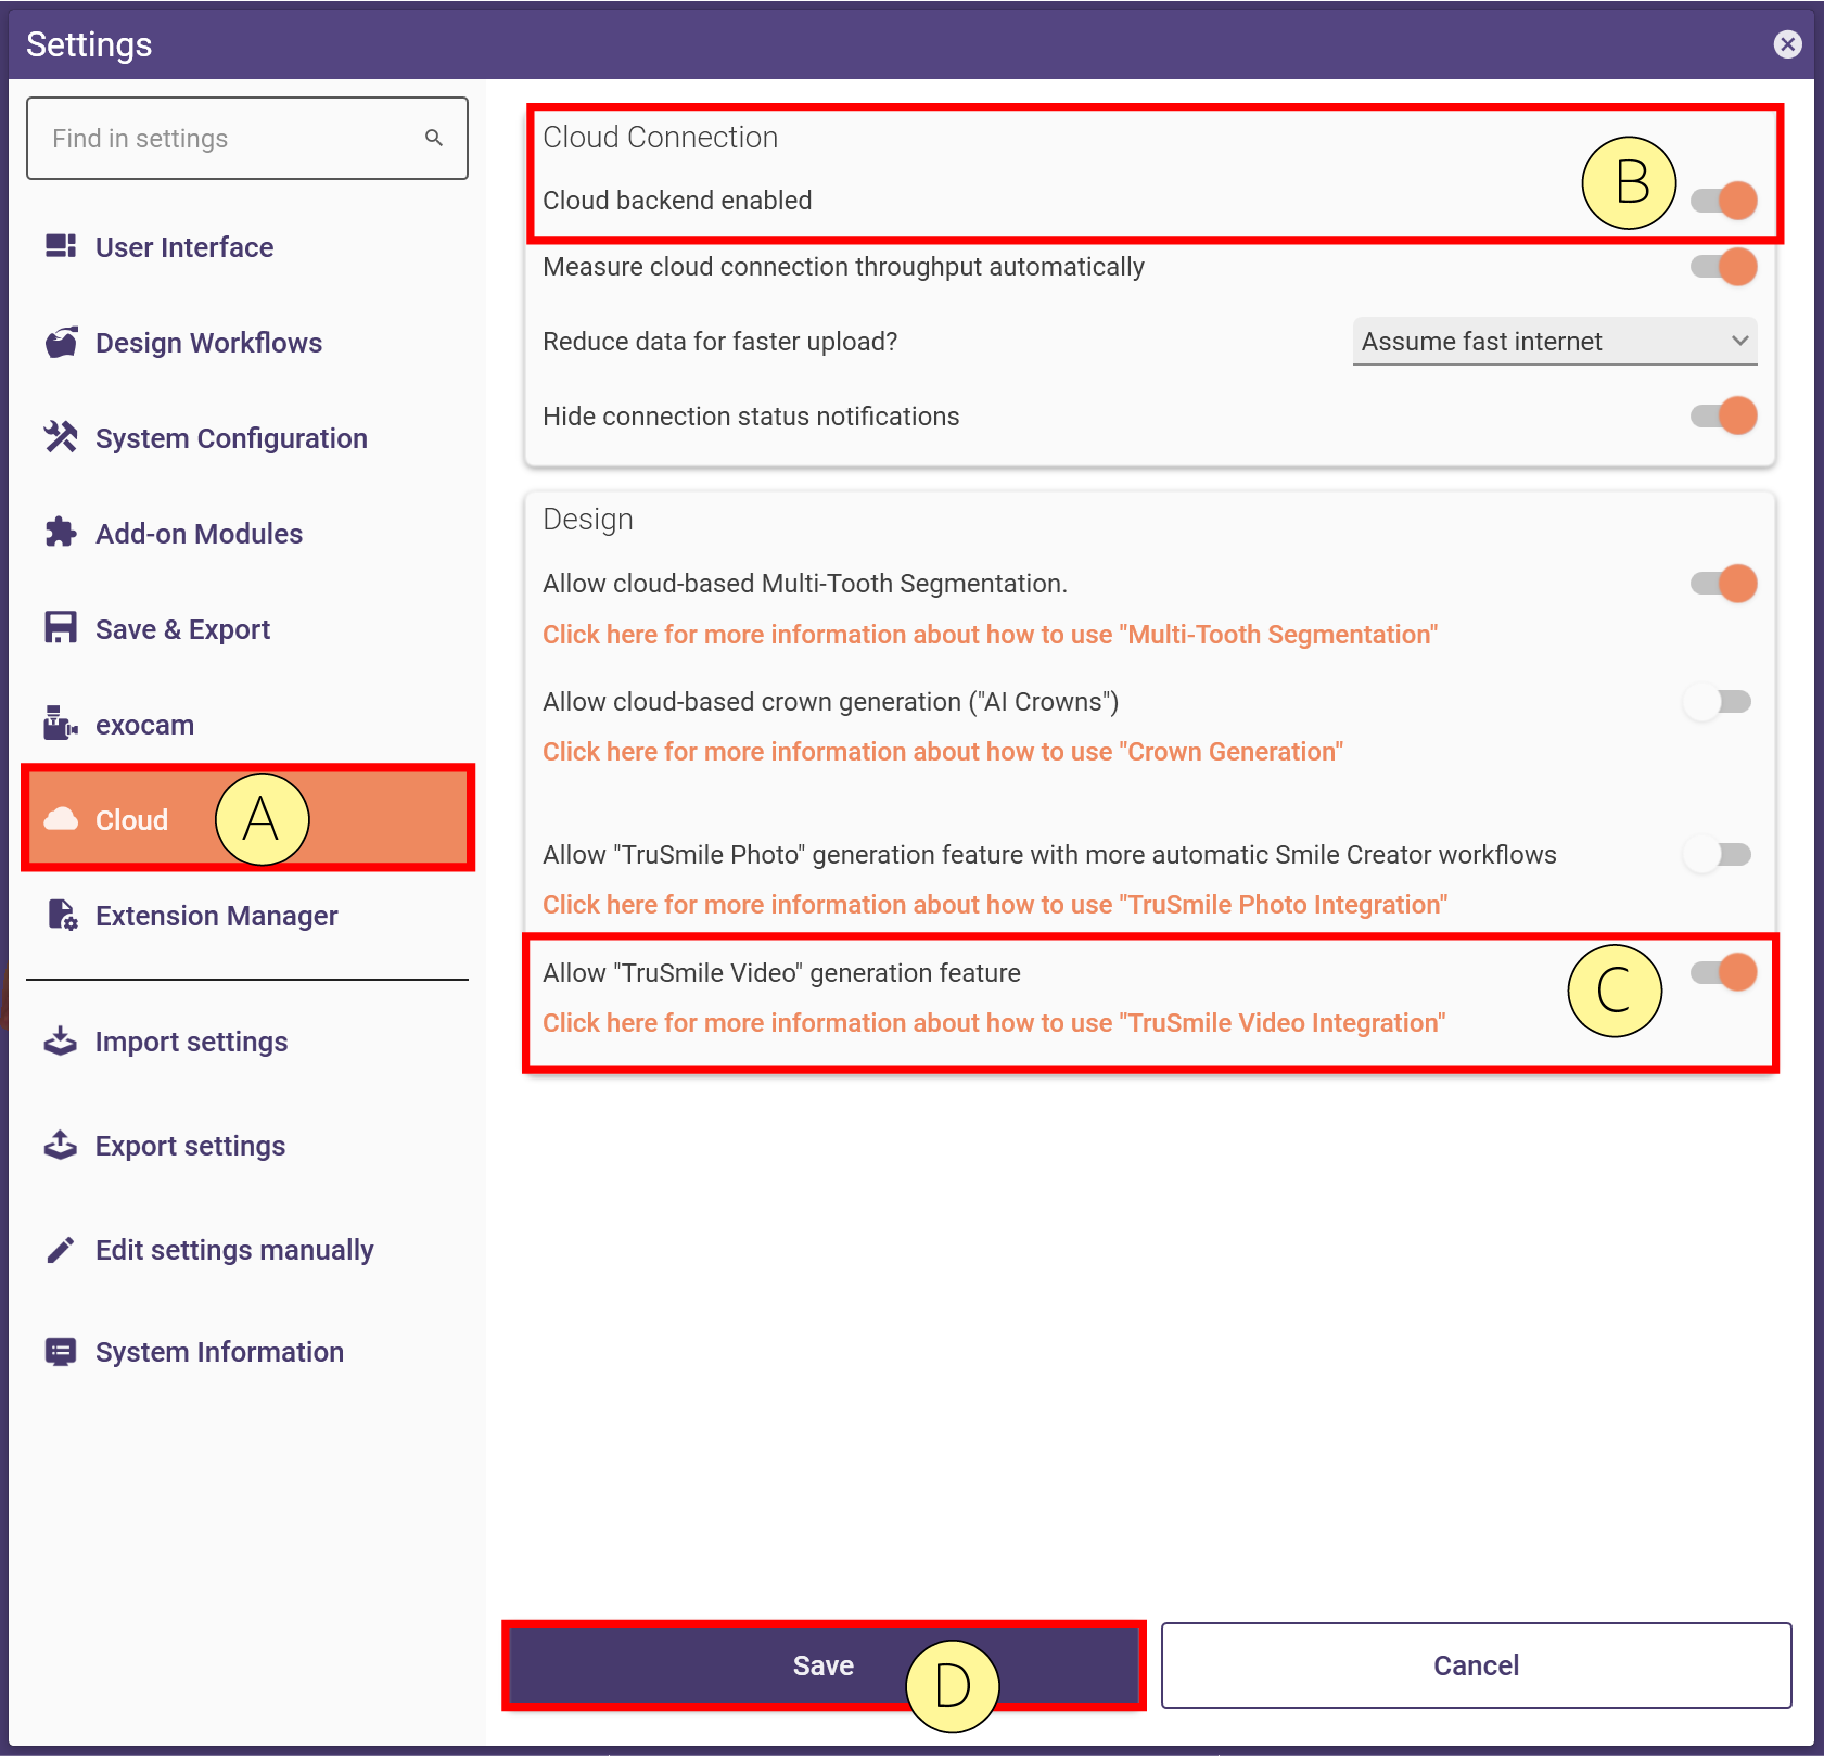Click the exocam machine icon

click(61, 723)
